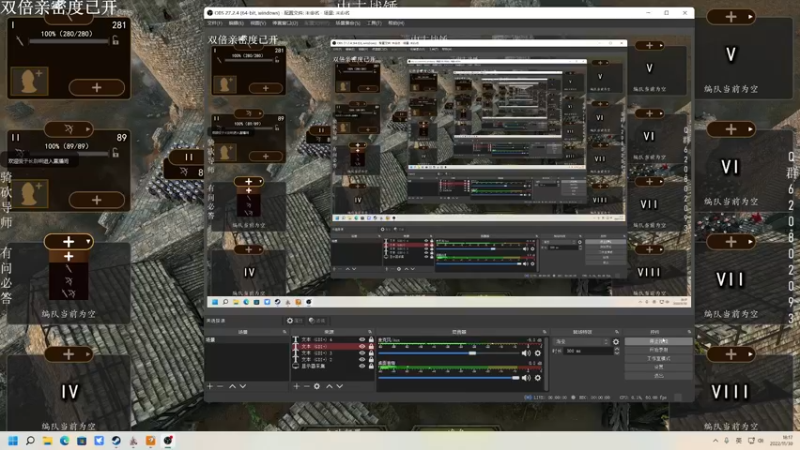
Task: Open File Explorer from taskbar
Action: (47, 441)
